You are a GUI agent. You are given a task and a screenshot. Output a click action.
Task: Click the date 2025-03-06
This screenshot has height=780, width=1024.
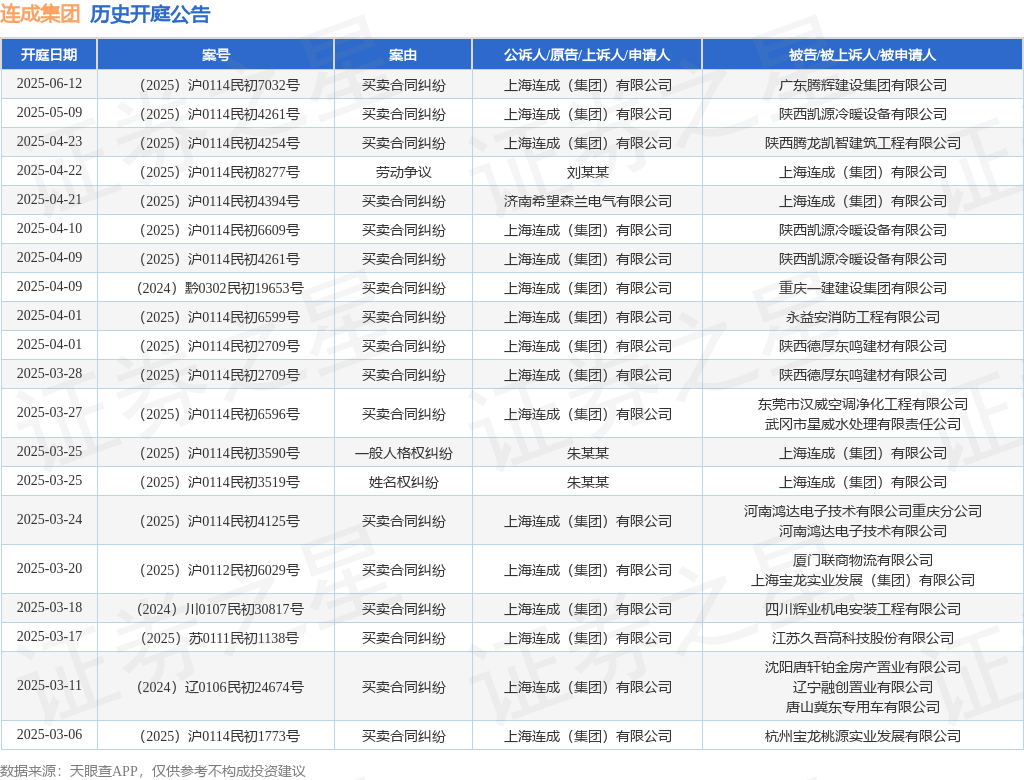click(x=49, y=734)
